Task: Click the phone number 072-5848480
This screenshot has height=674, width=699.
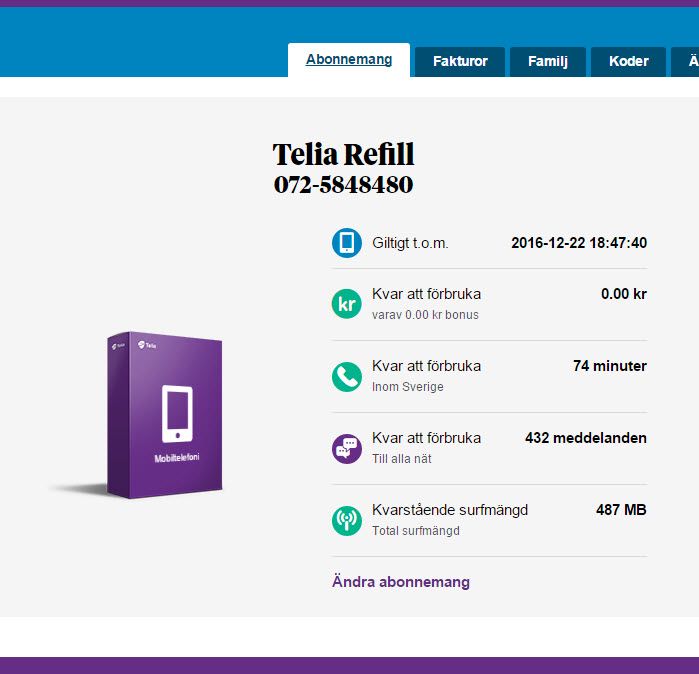Action: (343, 185)
